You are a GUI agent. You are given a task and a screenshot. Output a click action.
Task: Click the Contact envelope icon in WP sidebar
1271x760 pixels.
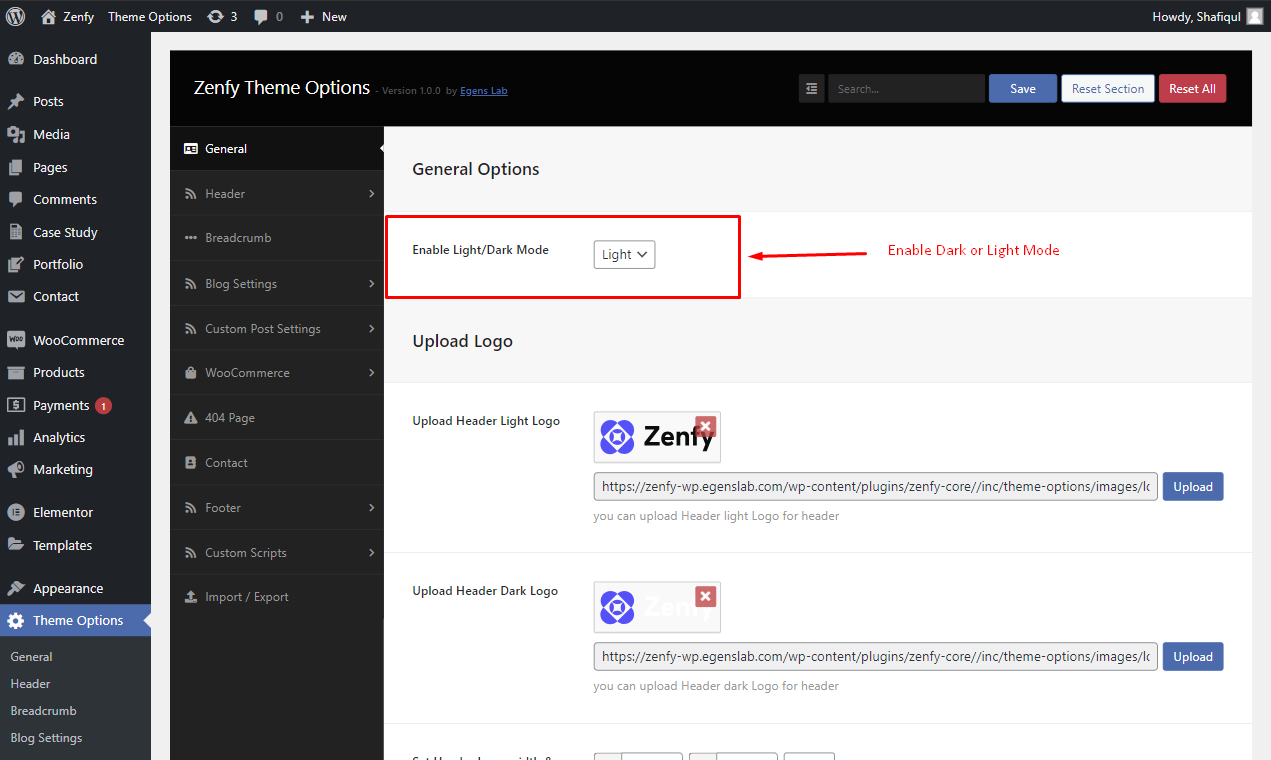pyautogui.click(x=15, y=296)
